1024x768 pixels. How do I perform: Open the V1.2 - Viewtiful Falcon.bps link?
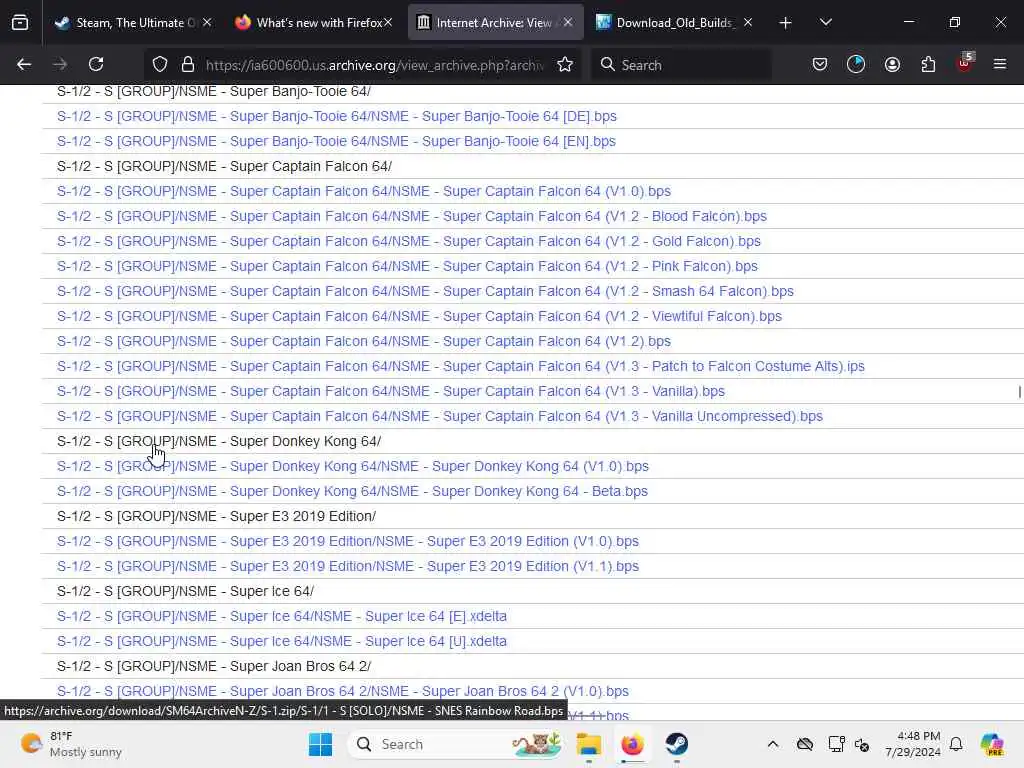pos(419,316)
